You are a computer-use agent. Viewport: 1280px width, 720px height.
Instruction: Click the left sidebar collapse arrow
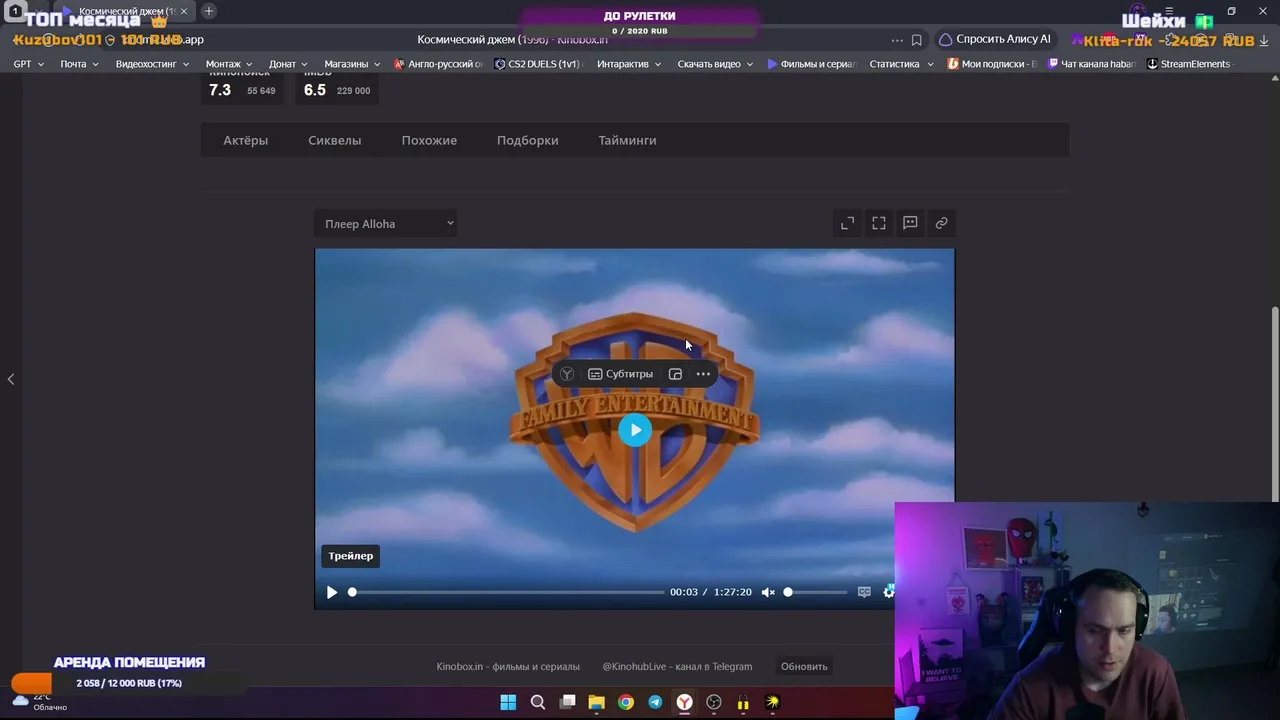(11, 379)
